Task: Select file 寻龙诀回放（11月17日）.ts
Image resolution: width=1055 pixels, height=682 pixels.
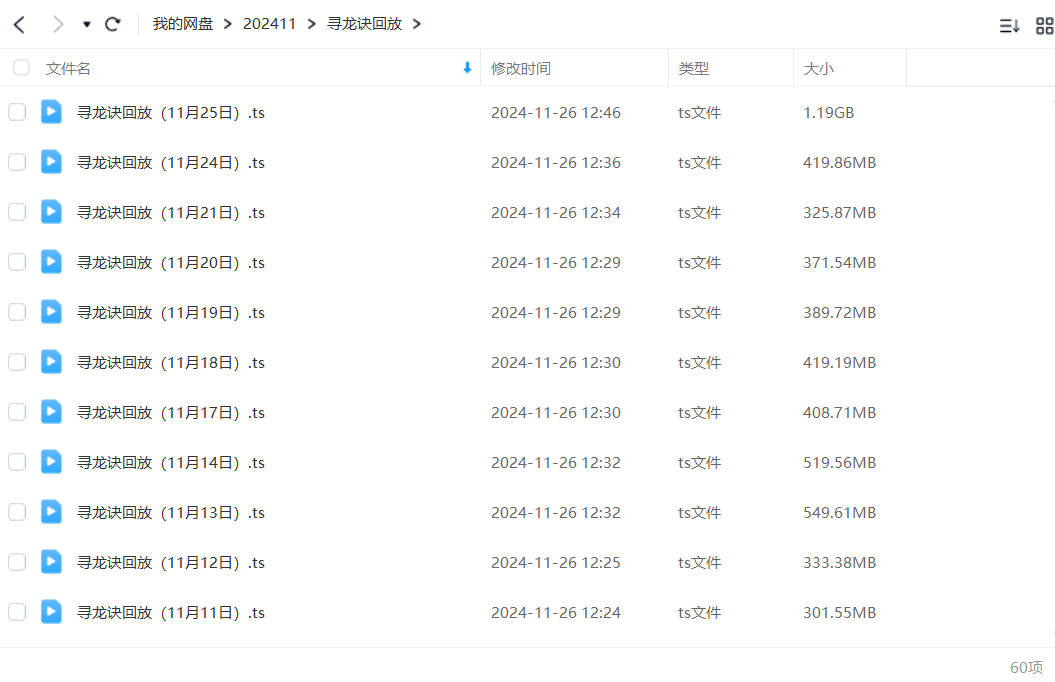Action: pos(171,413)
